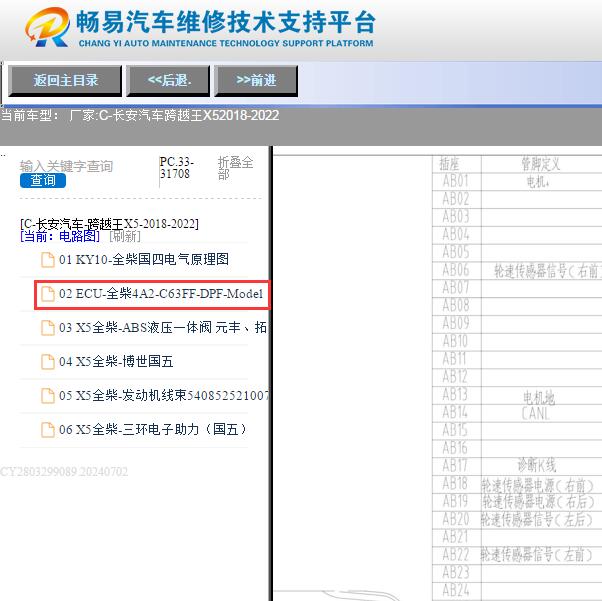Select the AB13 电机地 cell
The height and width of the screenshot is (601, 602).
[541, 396]
